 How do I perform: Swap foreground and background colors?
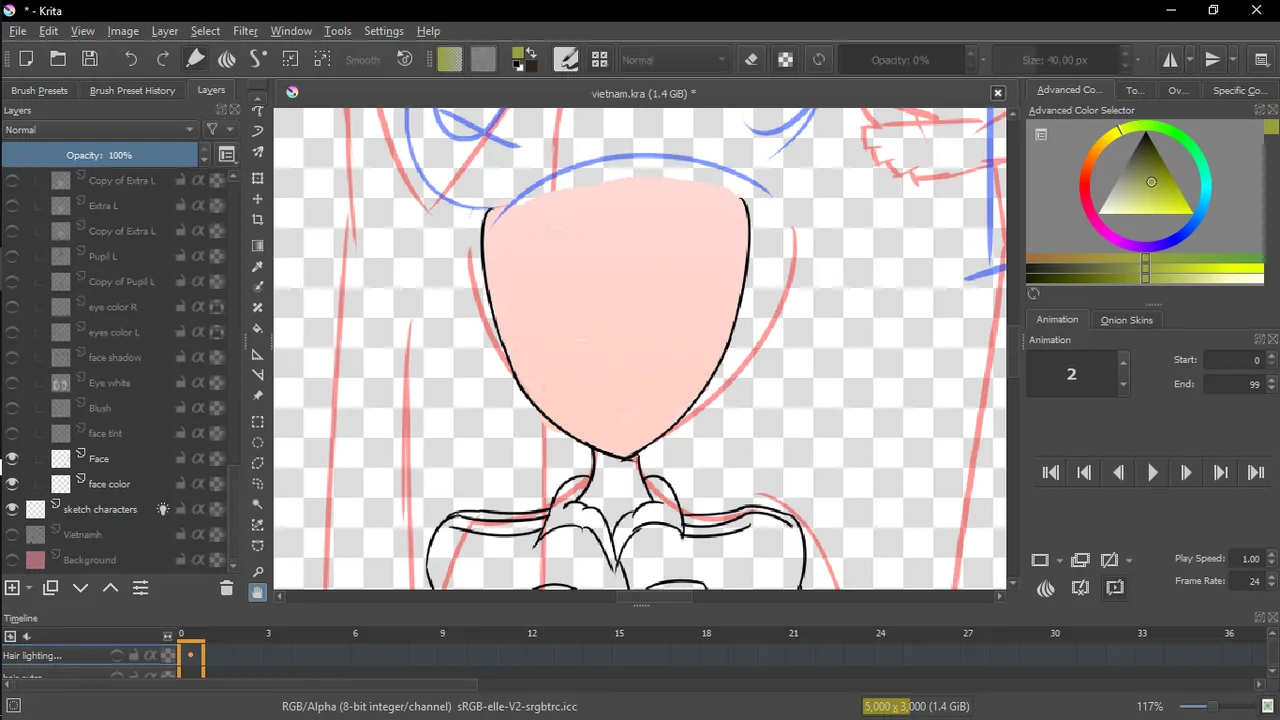pos(532,53)
